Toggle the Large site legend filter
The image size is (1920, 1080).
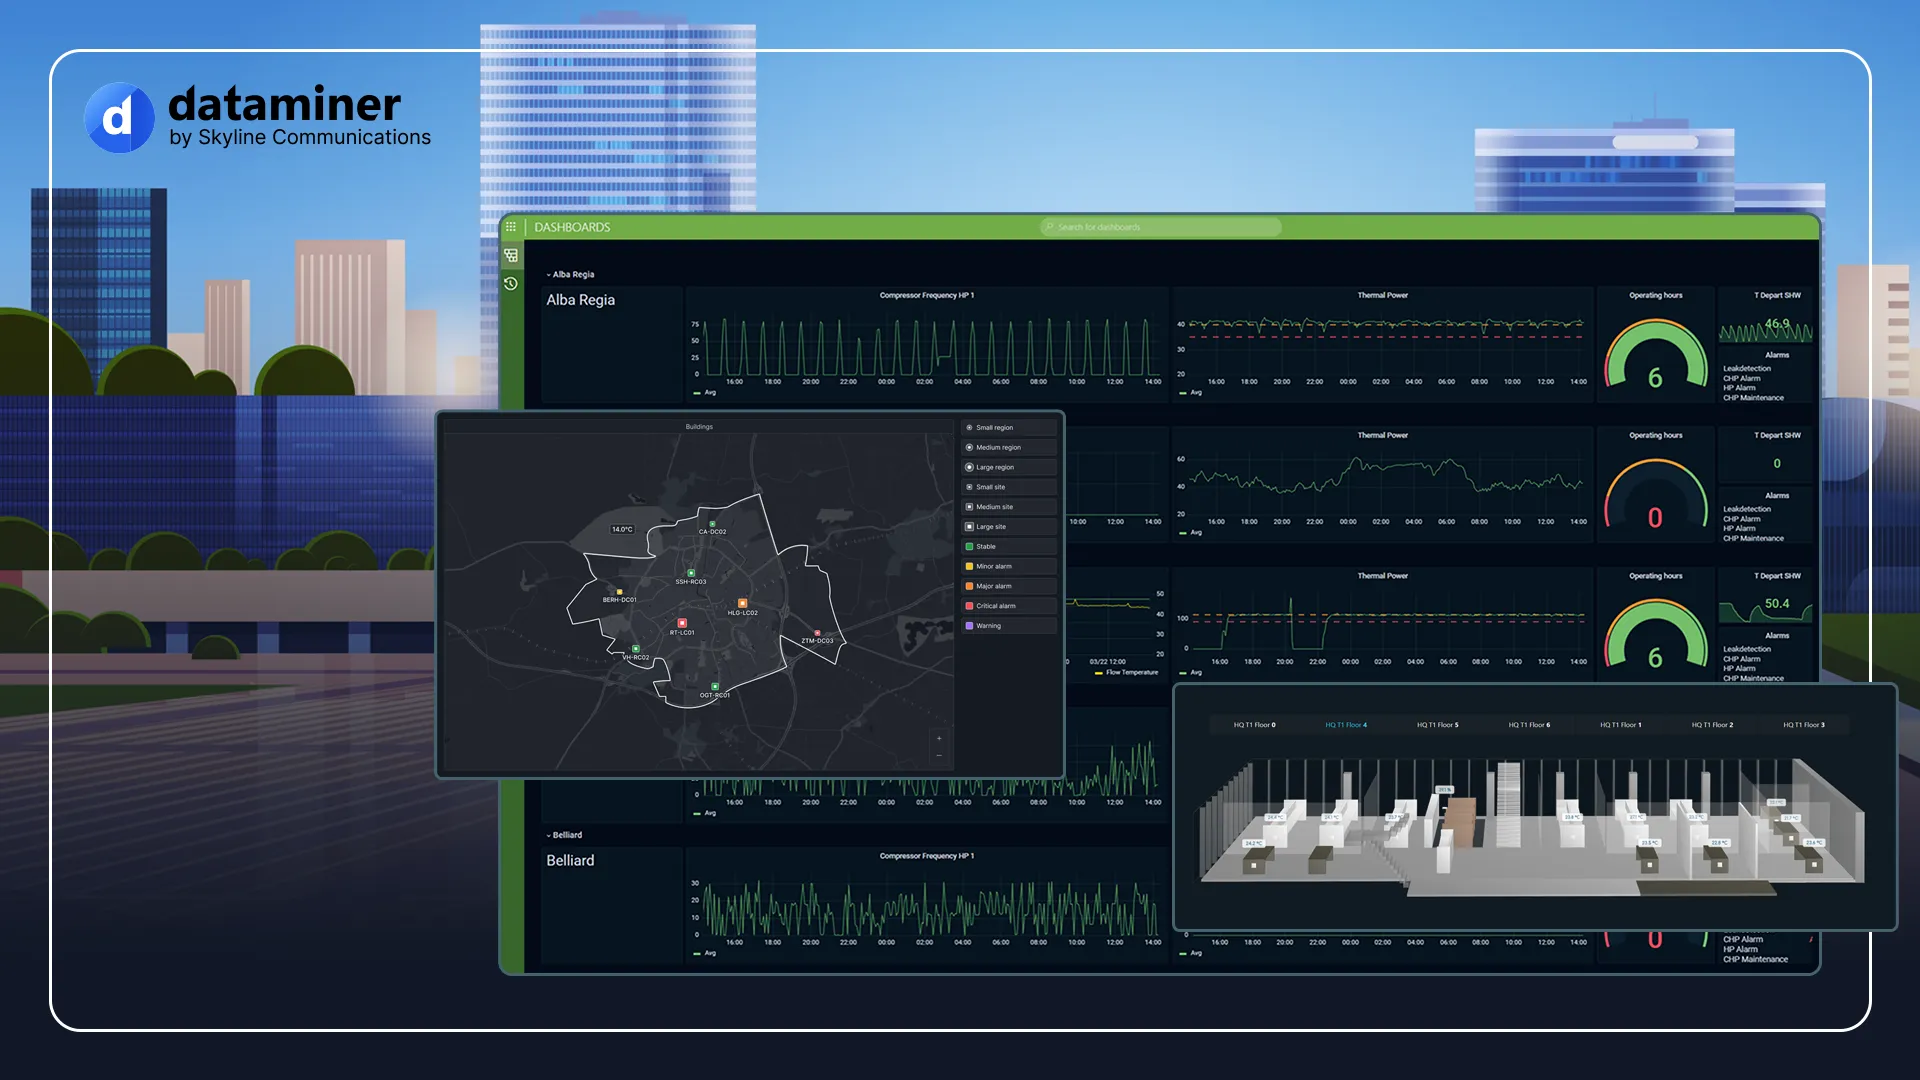coord(1009,527)
